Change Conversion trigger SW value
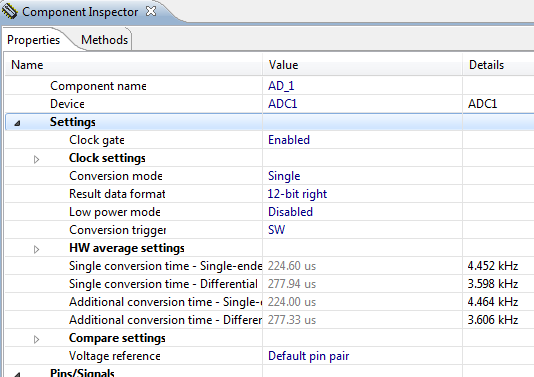Screen dimensions: 534x377 pyautogui.click(x=362, y=230)
